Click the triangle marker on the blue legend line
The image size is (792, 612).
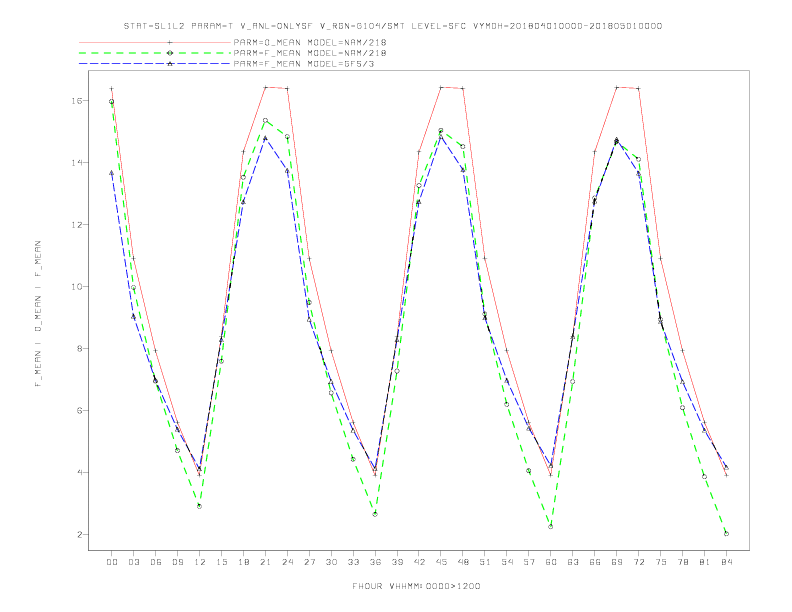click(x=170, y=64)
